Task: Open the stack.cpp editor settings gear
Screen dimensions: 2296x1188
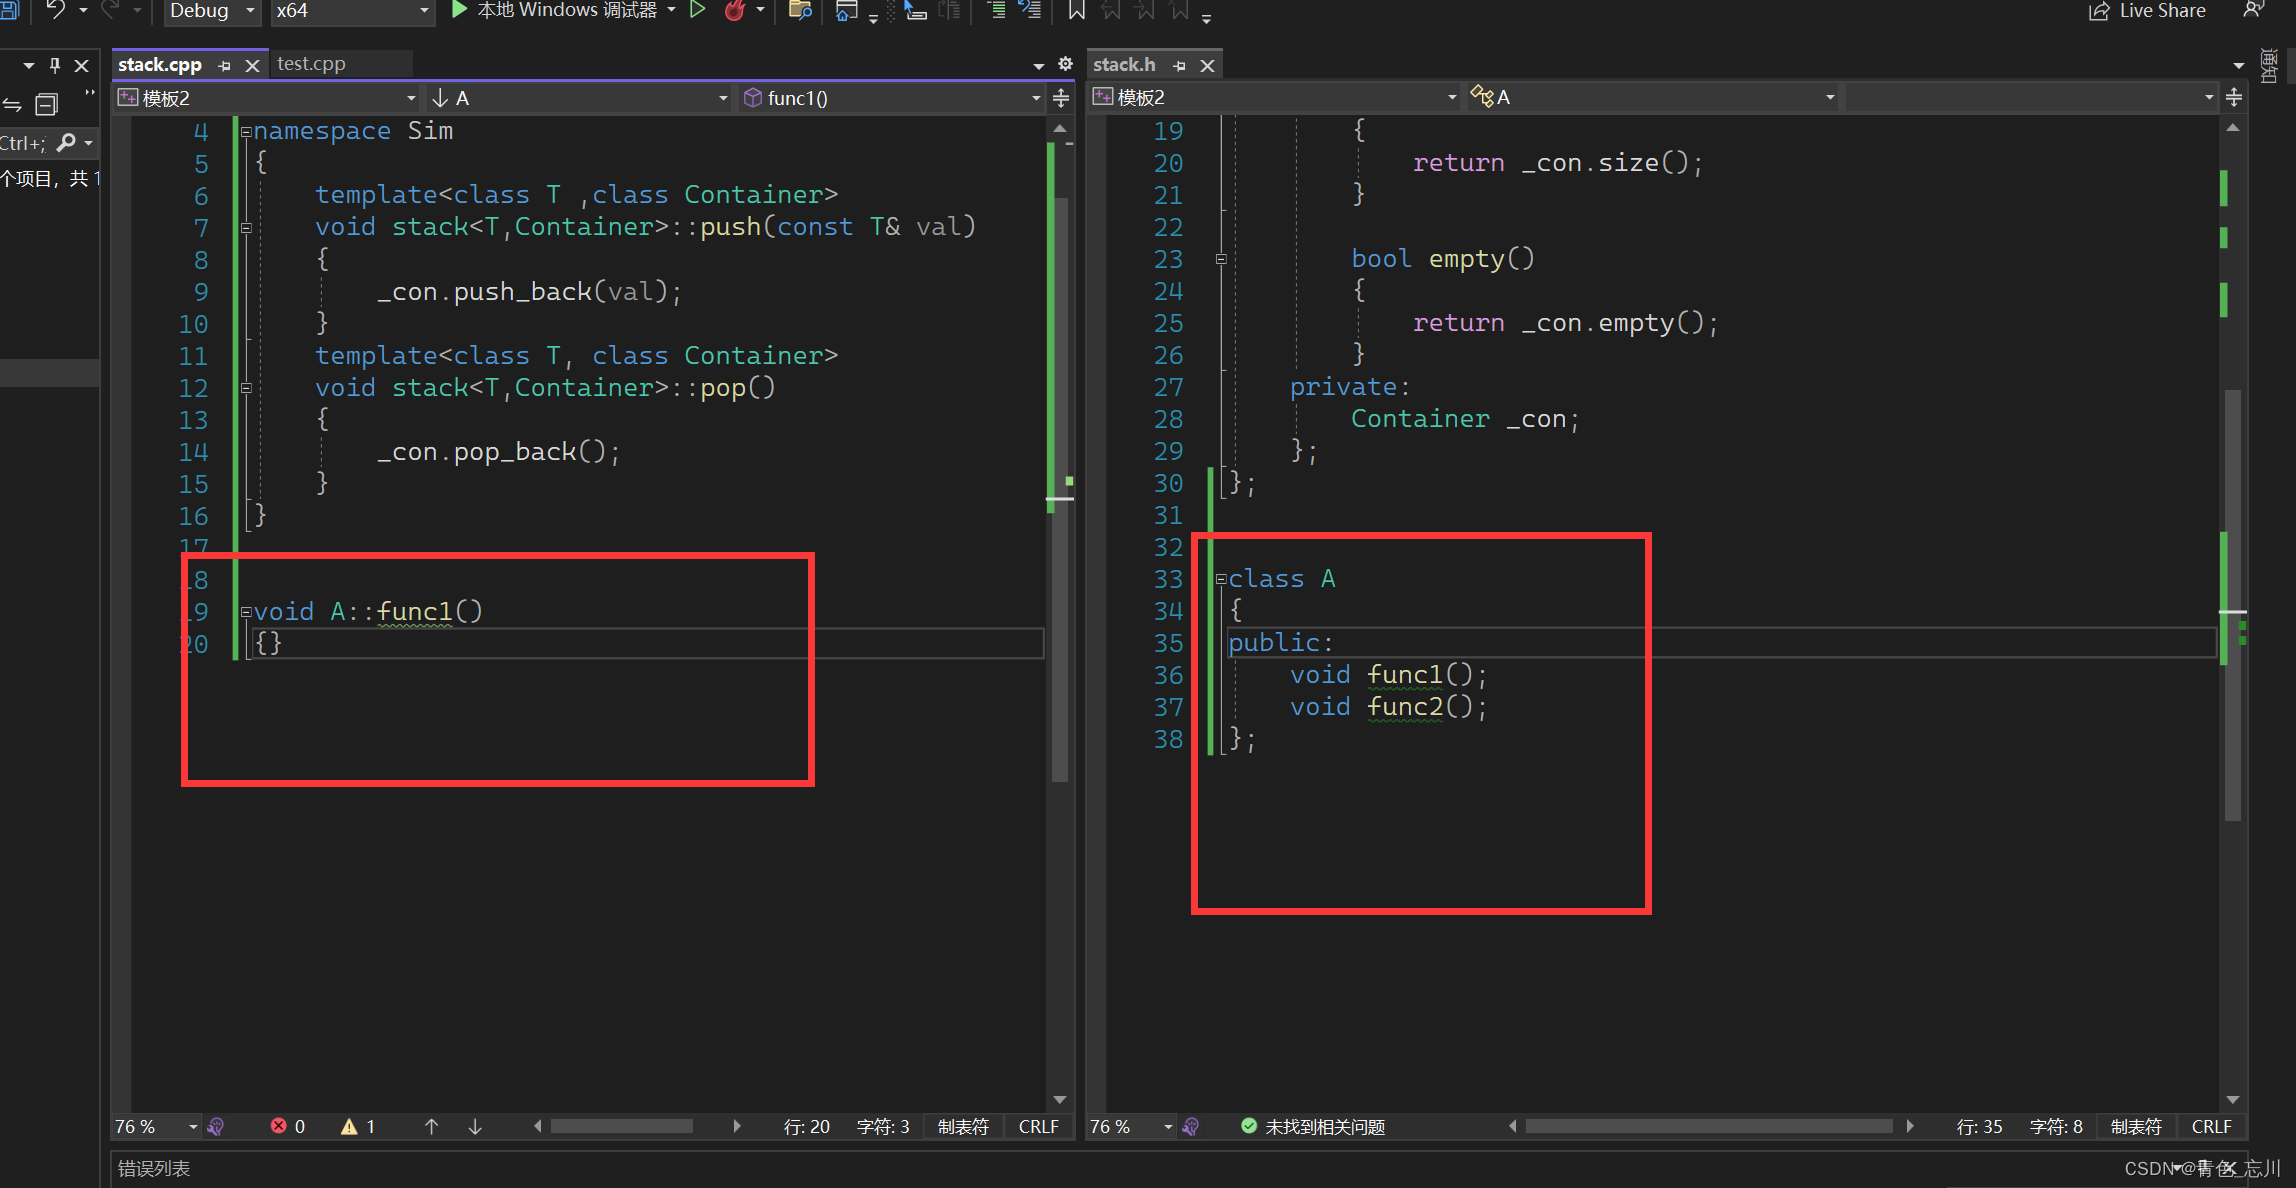Action: (1065, 64)
